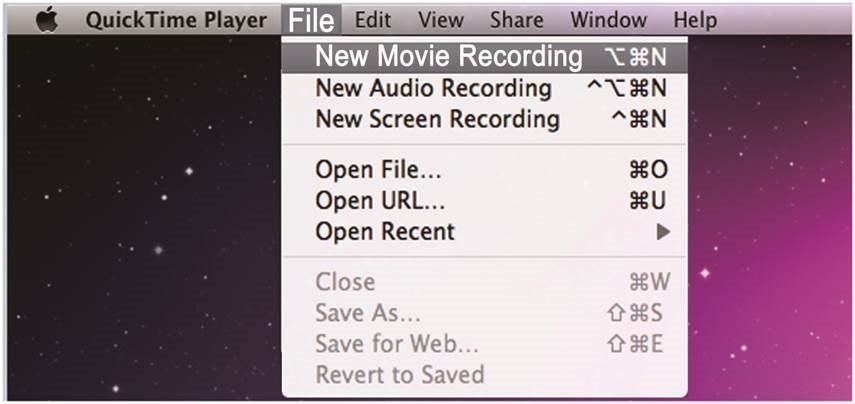Open the Help menu
The width and height of the screenshot is (855, 404).
point(694,20)
